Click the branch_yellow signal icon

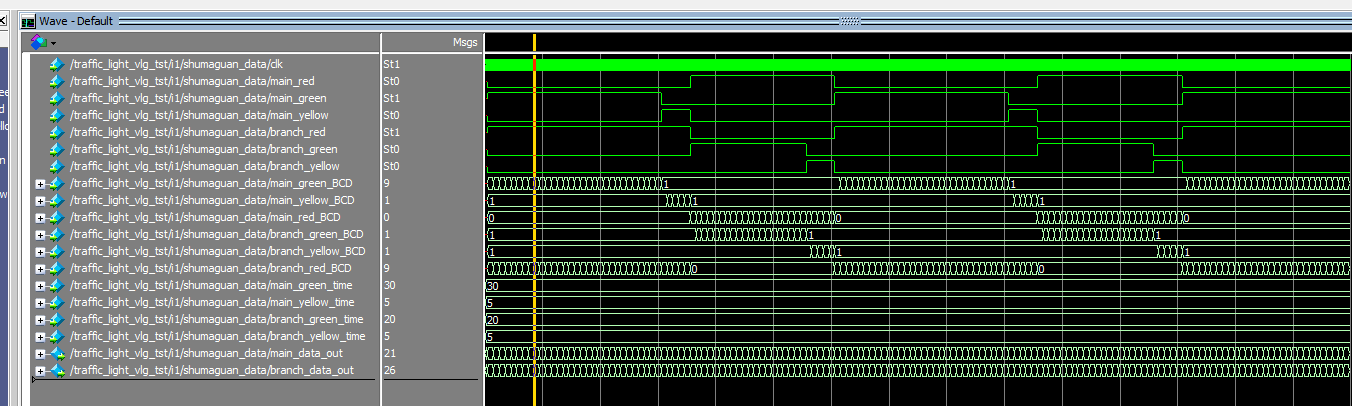click(x=56, y=166)
